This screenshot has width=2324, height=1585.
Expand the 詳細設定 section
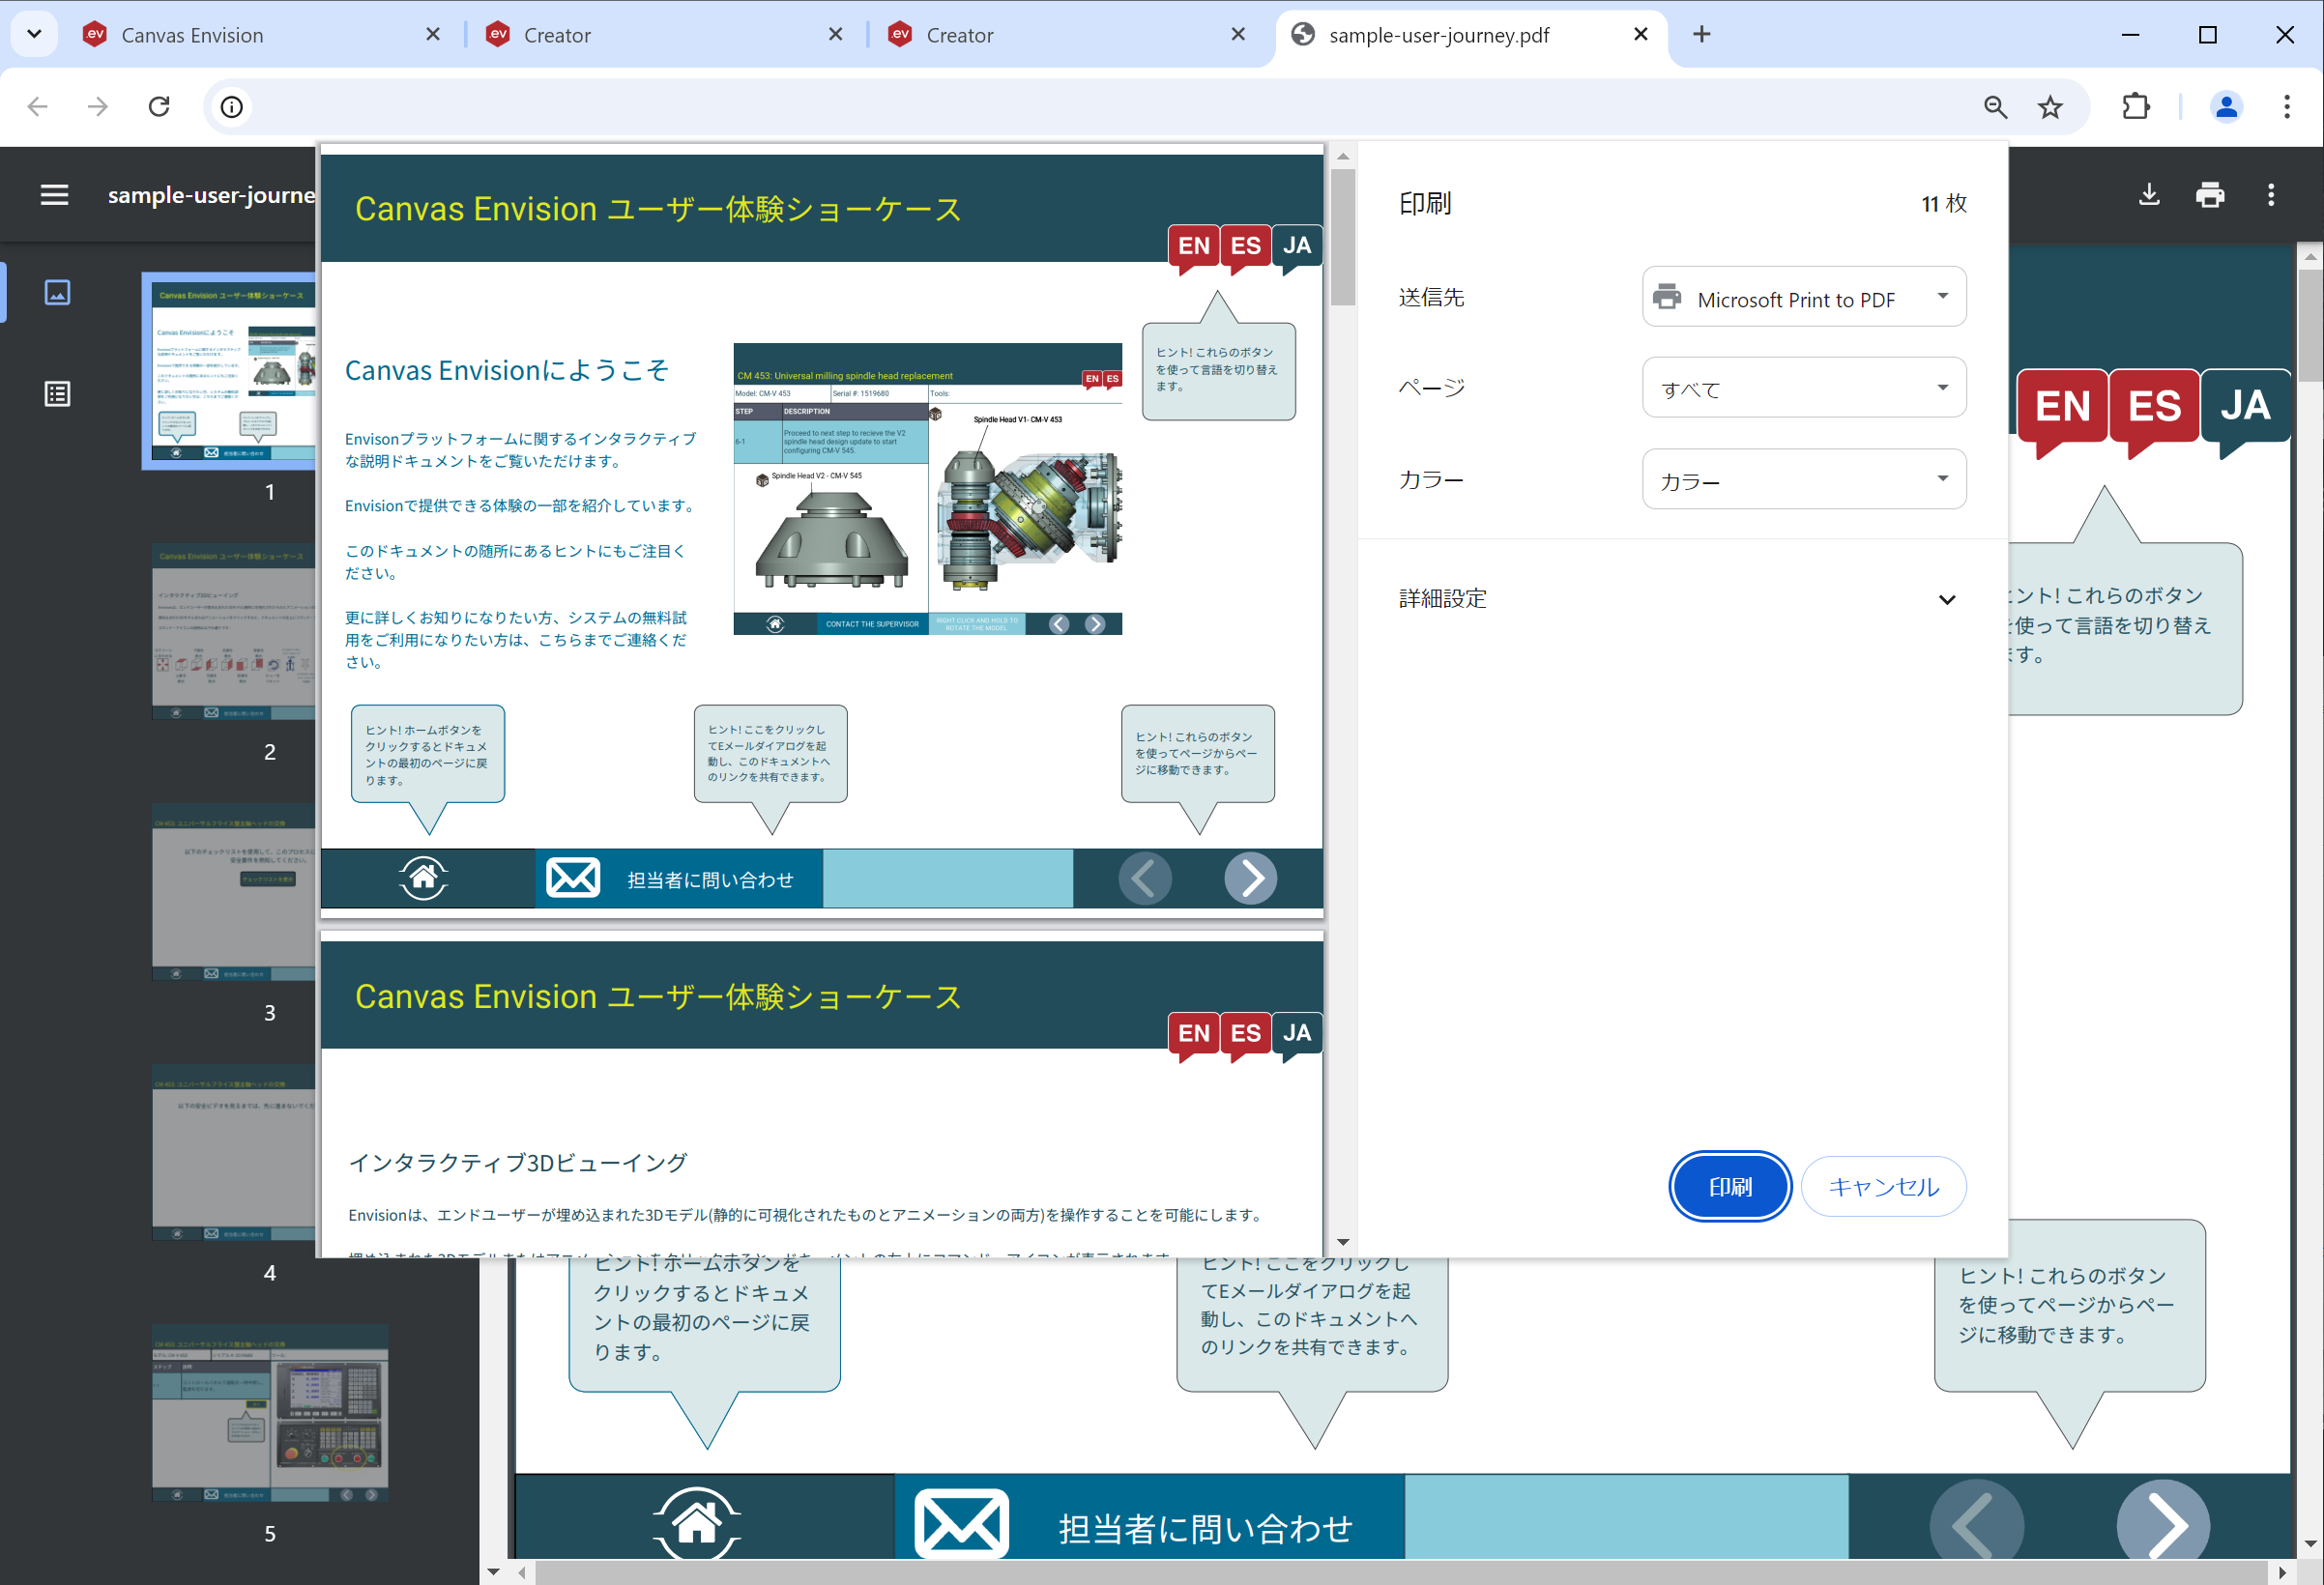click(1681, 598)
